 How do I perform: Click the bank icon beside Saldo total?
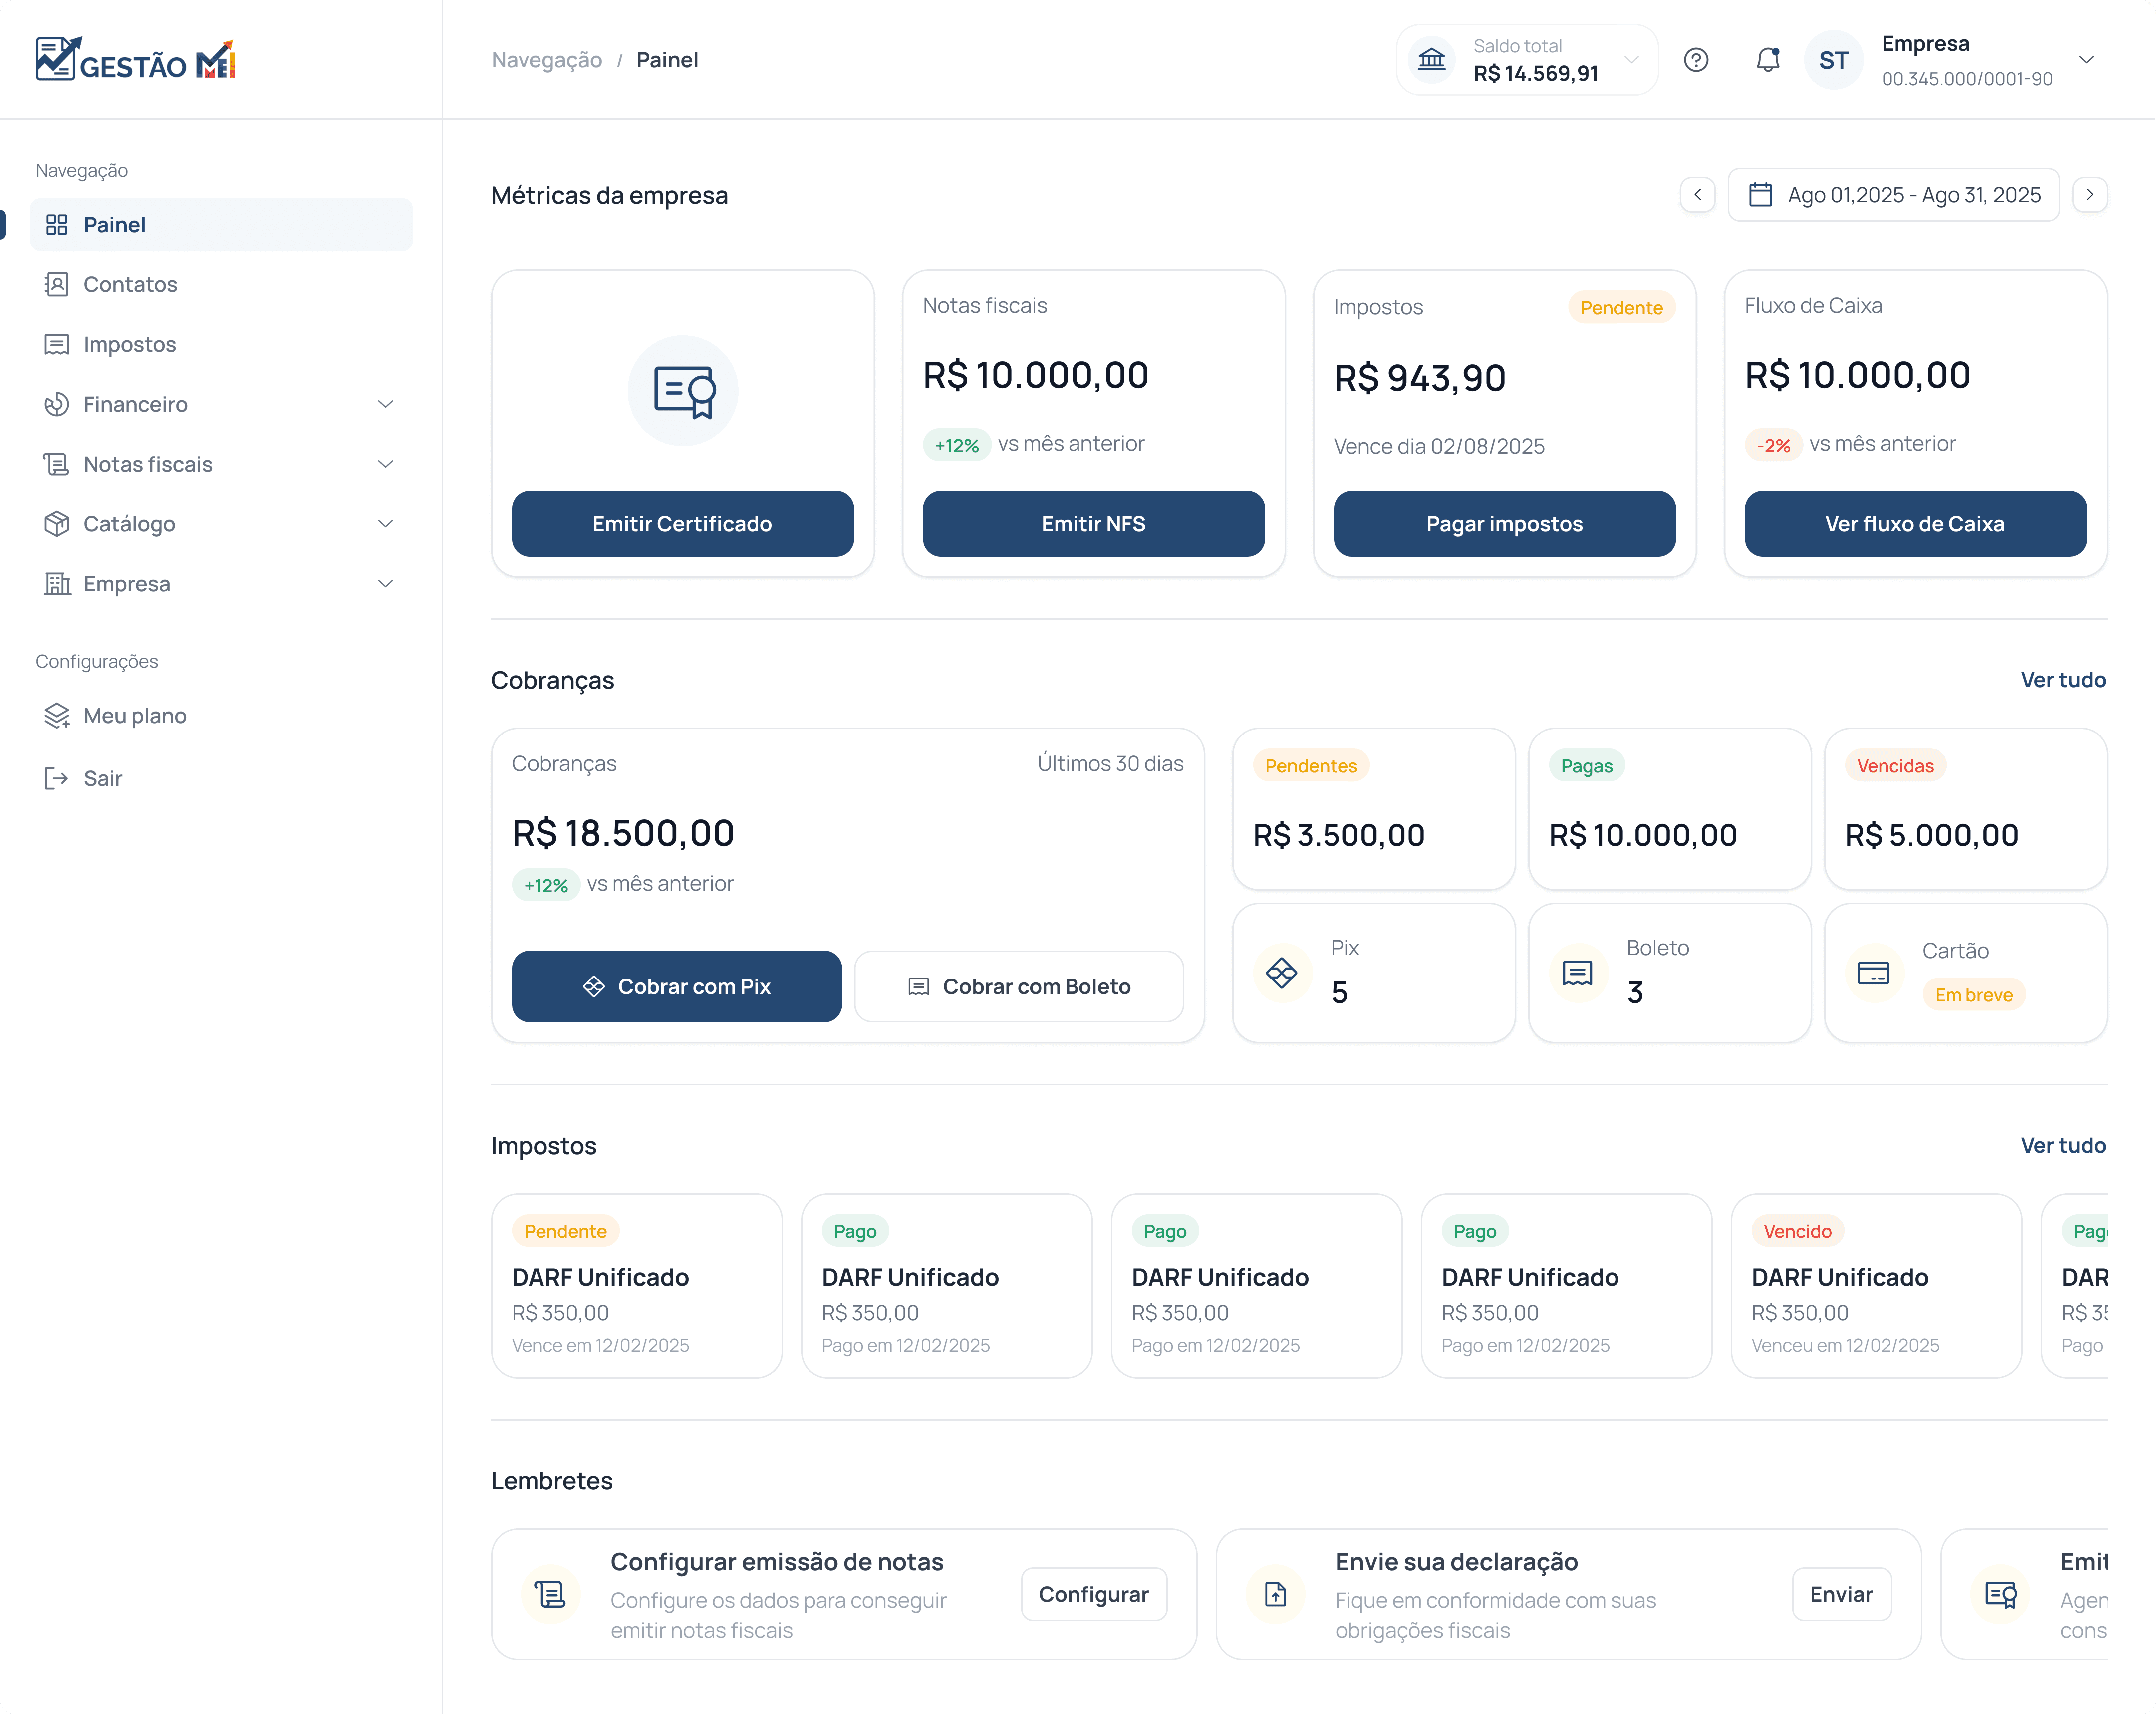(x=1432, y=60)
